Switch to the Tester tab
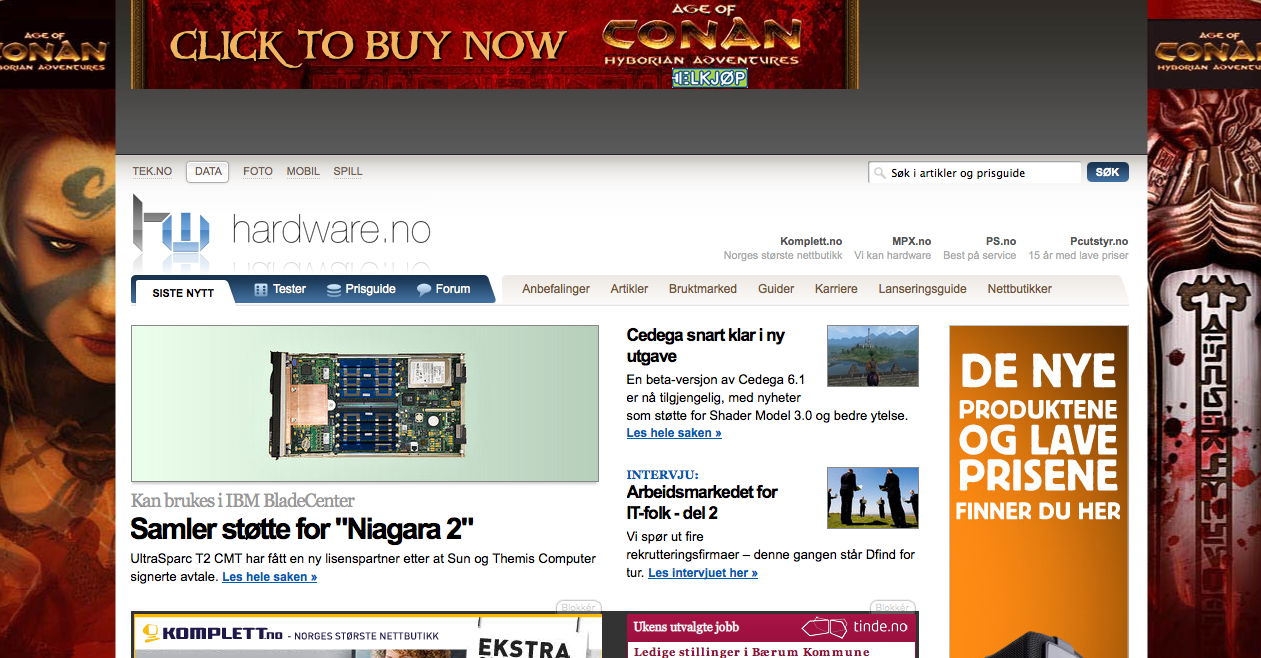Viewport: 1261px width, 658px height. point(280,289)
